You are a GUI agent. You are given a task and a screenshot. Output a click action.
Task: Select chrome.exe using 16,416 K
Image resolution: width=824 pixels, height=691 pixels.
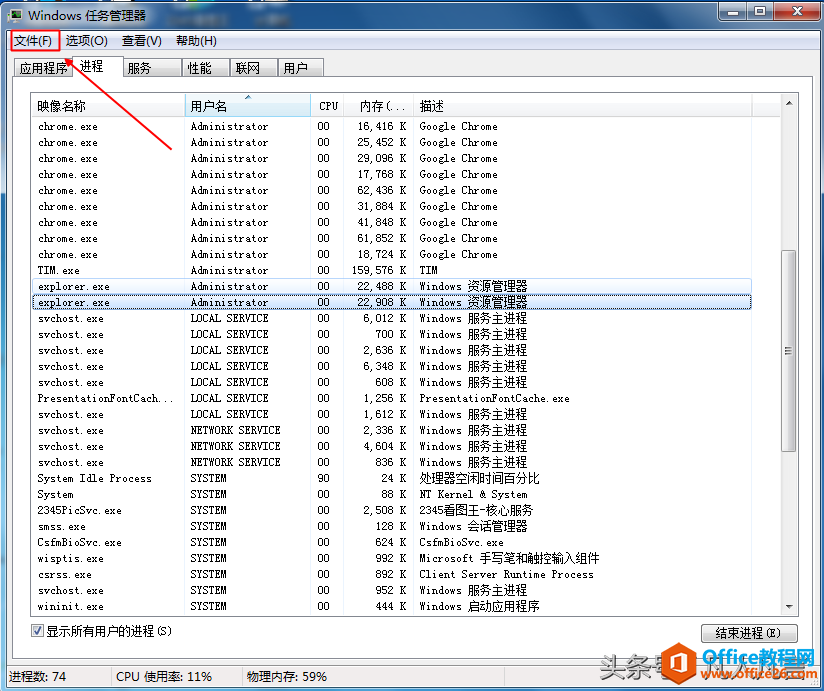[392, 126]
